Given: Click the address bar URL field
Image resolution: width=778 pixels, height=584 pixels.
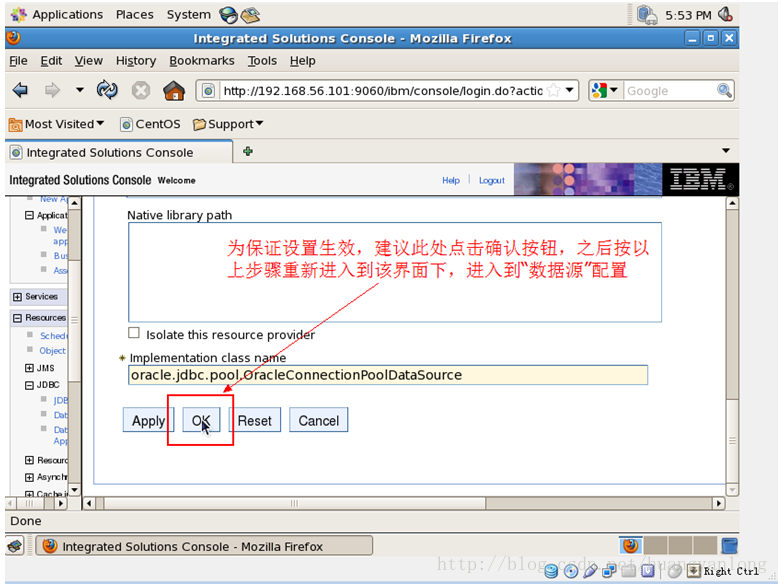Looking at the screenshot, I should point(383,91).
